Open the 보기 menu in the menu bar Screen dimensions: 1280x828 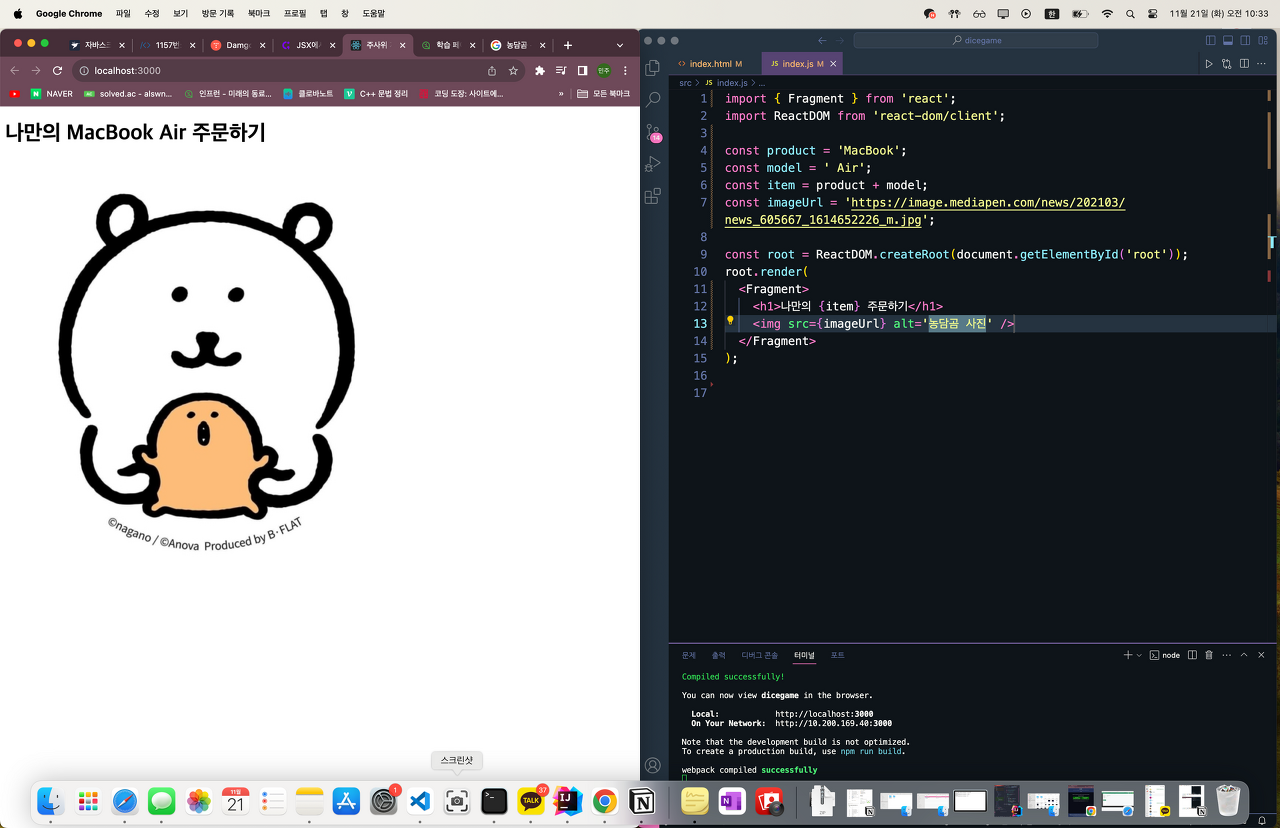pos(180,14)
